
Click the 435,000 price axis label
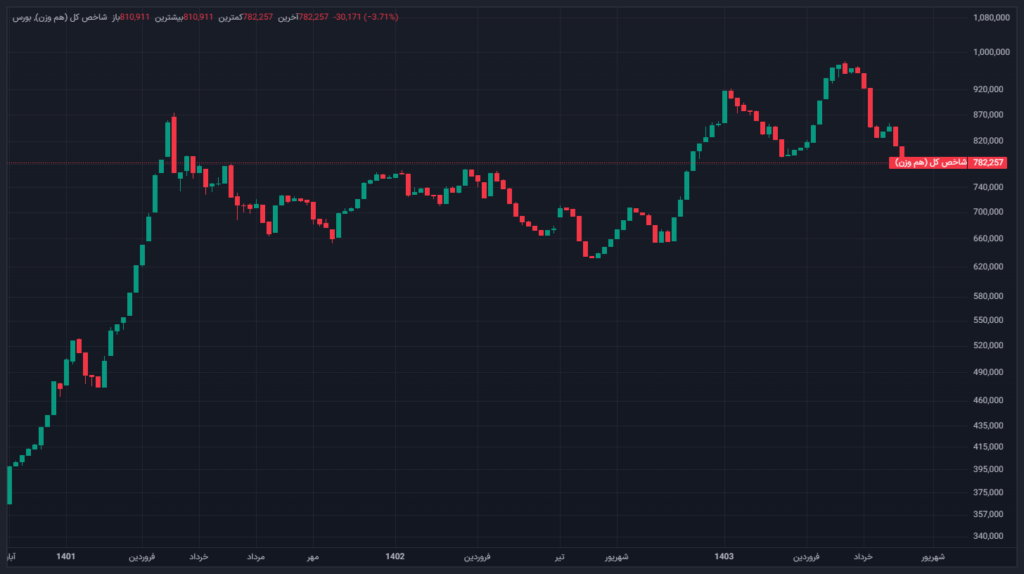(x=988, y=426)
